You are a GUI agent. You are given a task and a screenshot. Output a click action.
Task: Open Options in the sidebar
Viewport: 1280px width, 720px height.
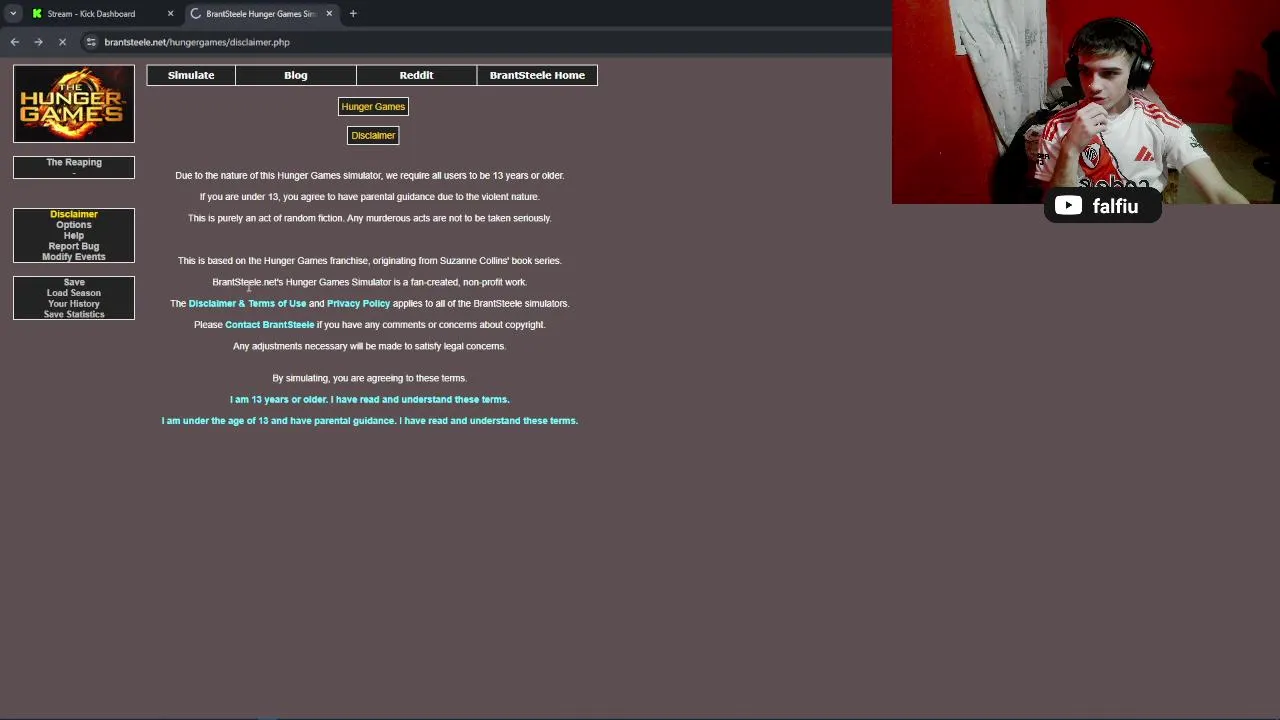click(74, 225)
